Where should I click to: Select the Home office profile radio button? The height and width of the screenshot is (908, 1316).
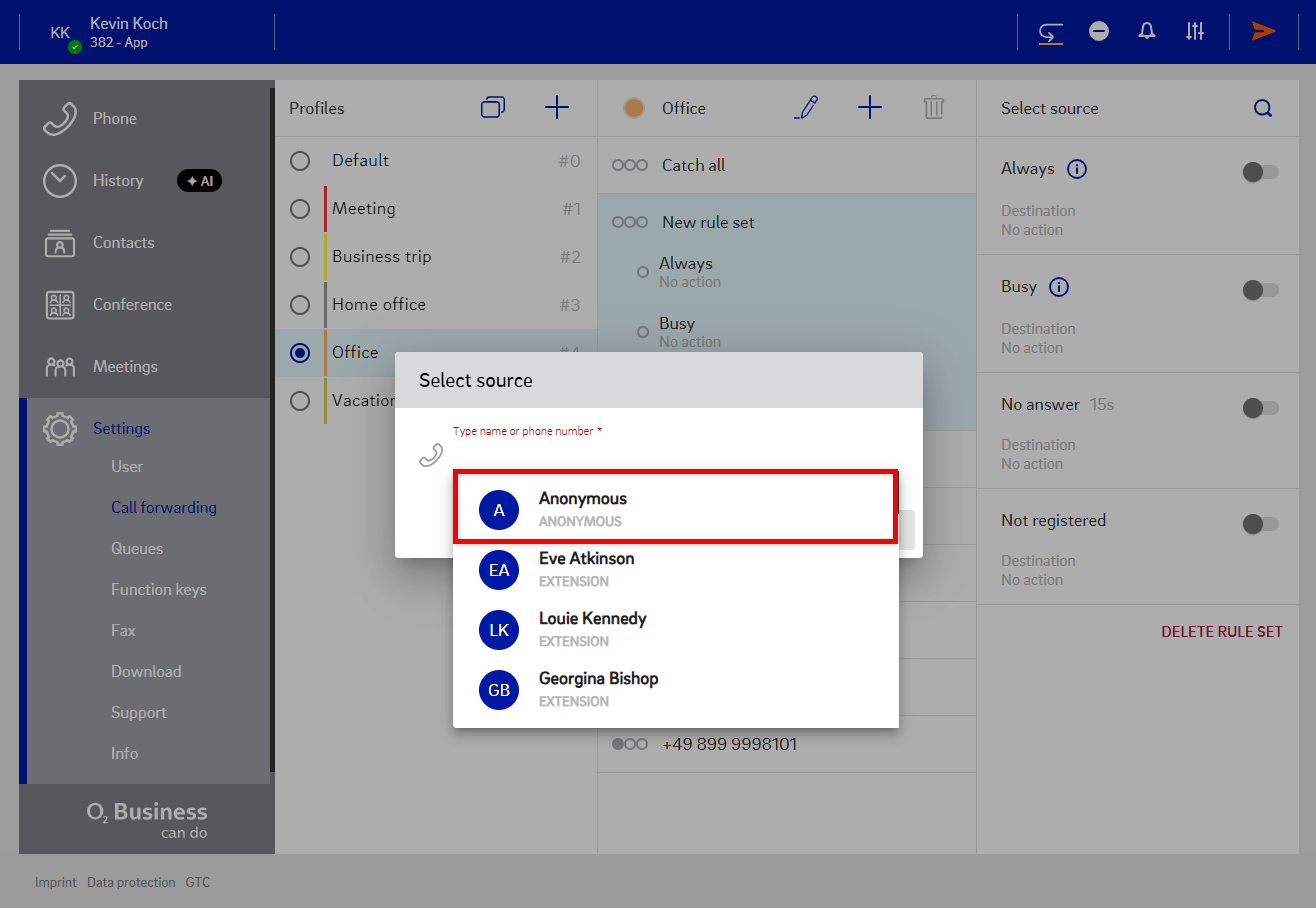pos(300,305)
